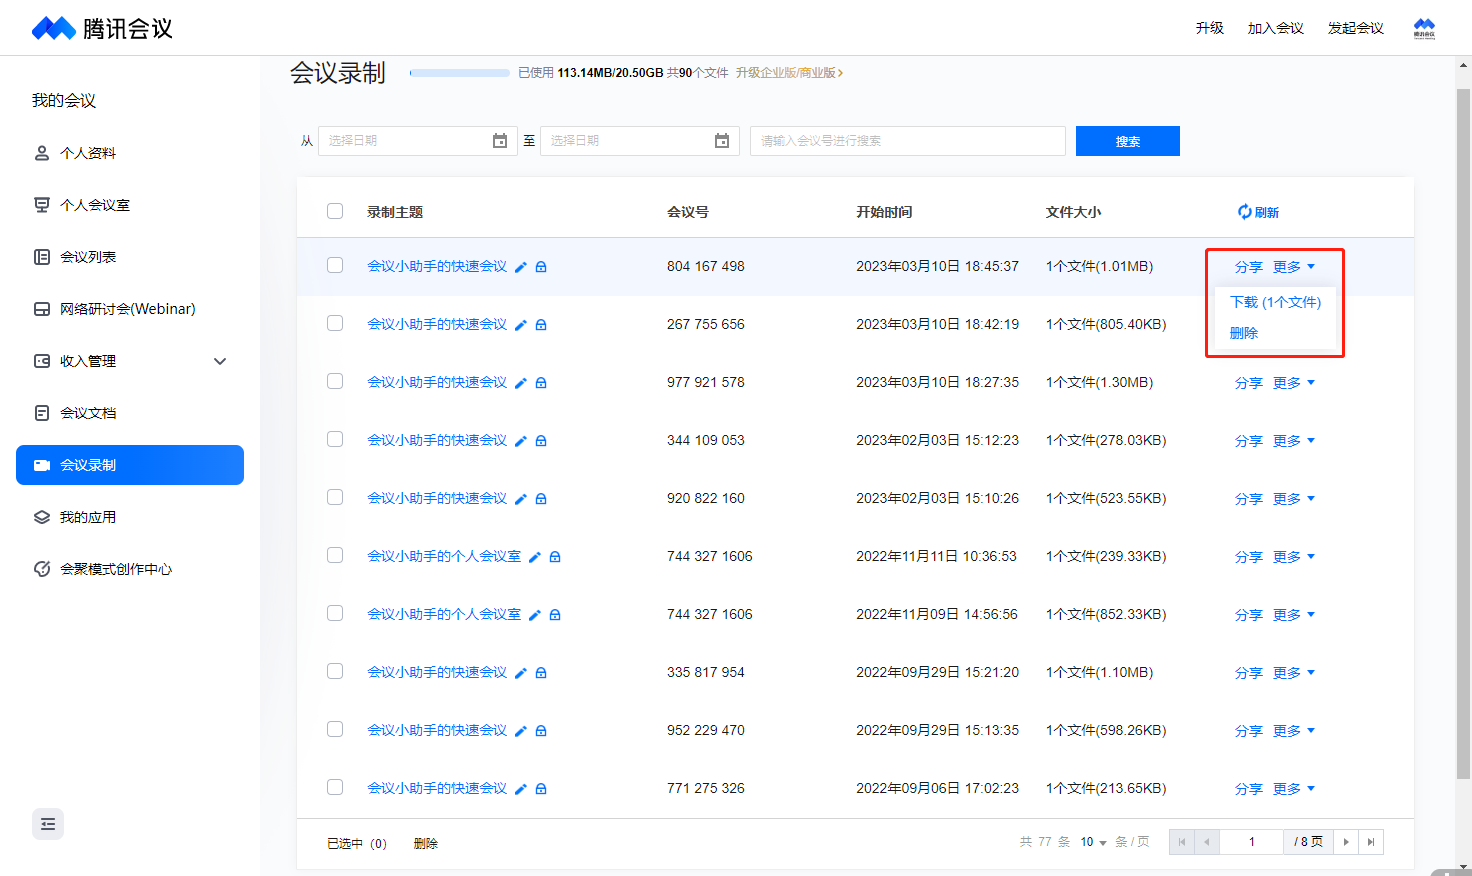Image resolution: width=1472 pixels, height=876 pixels.
Task: Edit title of the 2022年11月11日 recording
Action: tap(534, 557)
